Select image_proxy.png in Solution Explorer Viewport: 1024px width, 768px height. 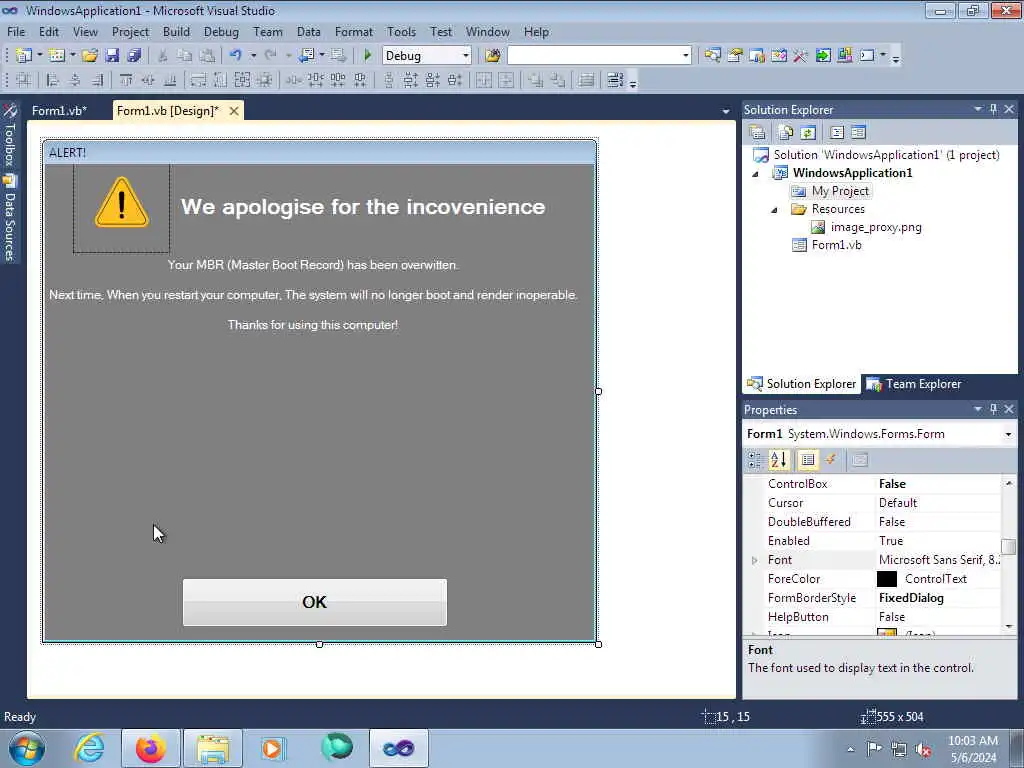(875, 227)
